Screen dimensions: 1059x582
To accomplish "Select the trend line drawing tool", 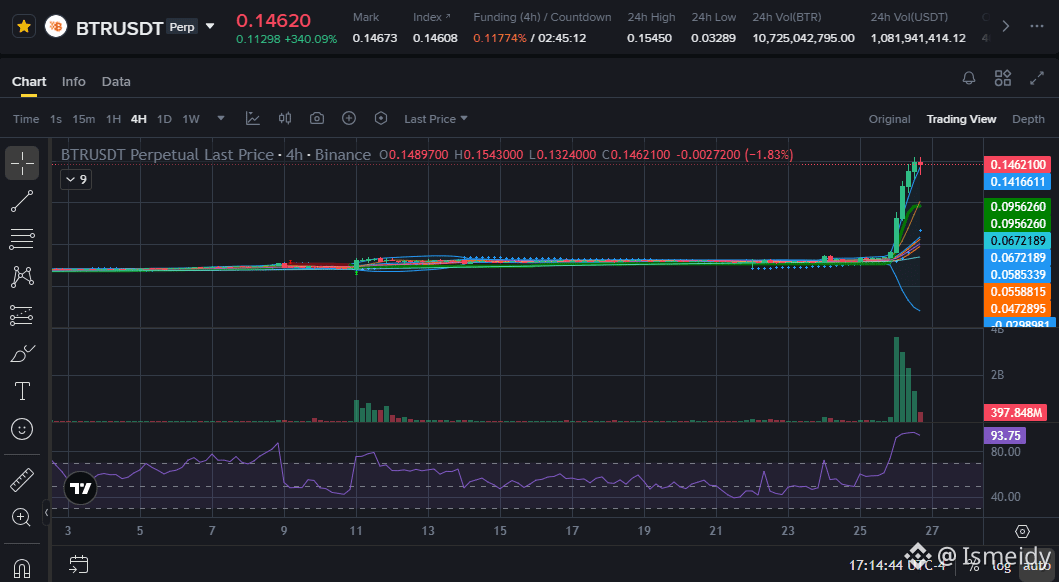I will click(22, 201).
